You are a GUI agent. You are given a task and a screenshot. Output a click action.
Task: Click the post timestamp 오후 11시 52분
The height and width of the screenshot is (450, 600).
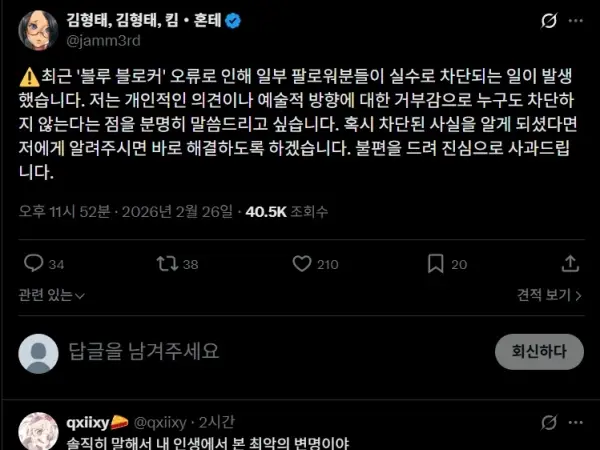pyautogui.click(x=64, y=212)
